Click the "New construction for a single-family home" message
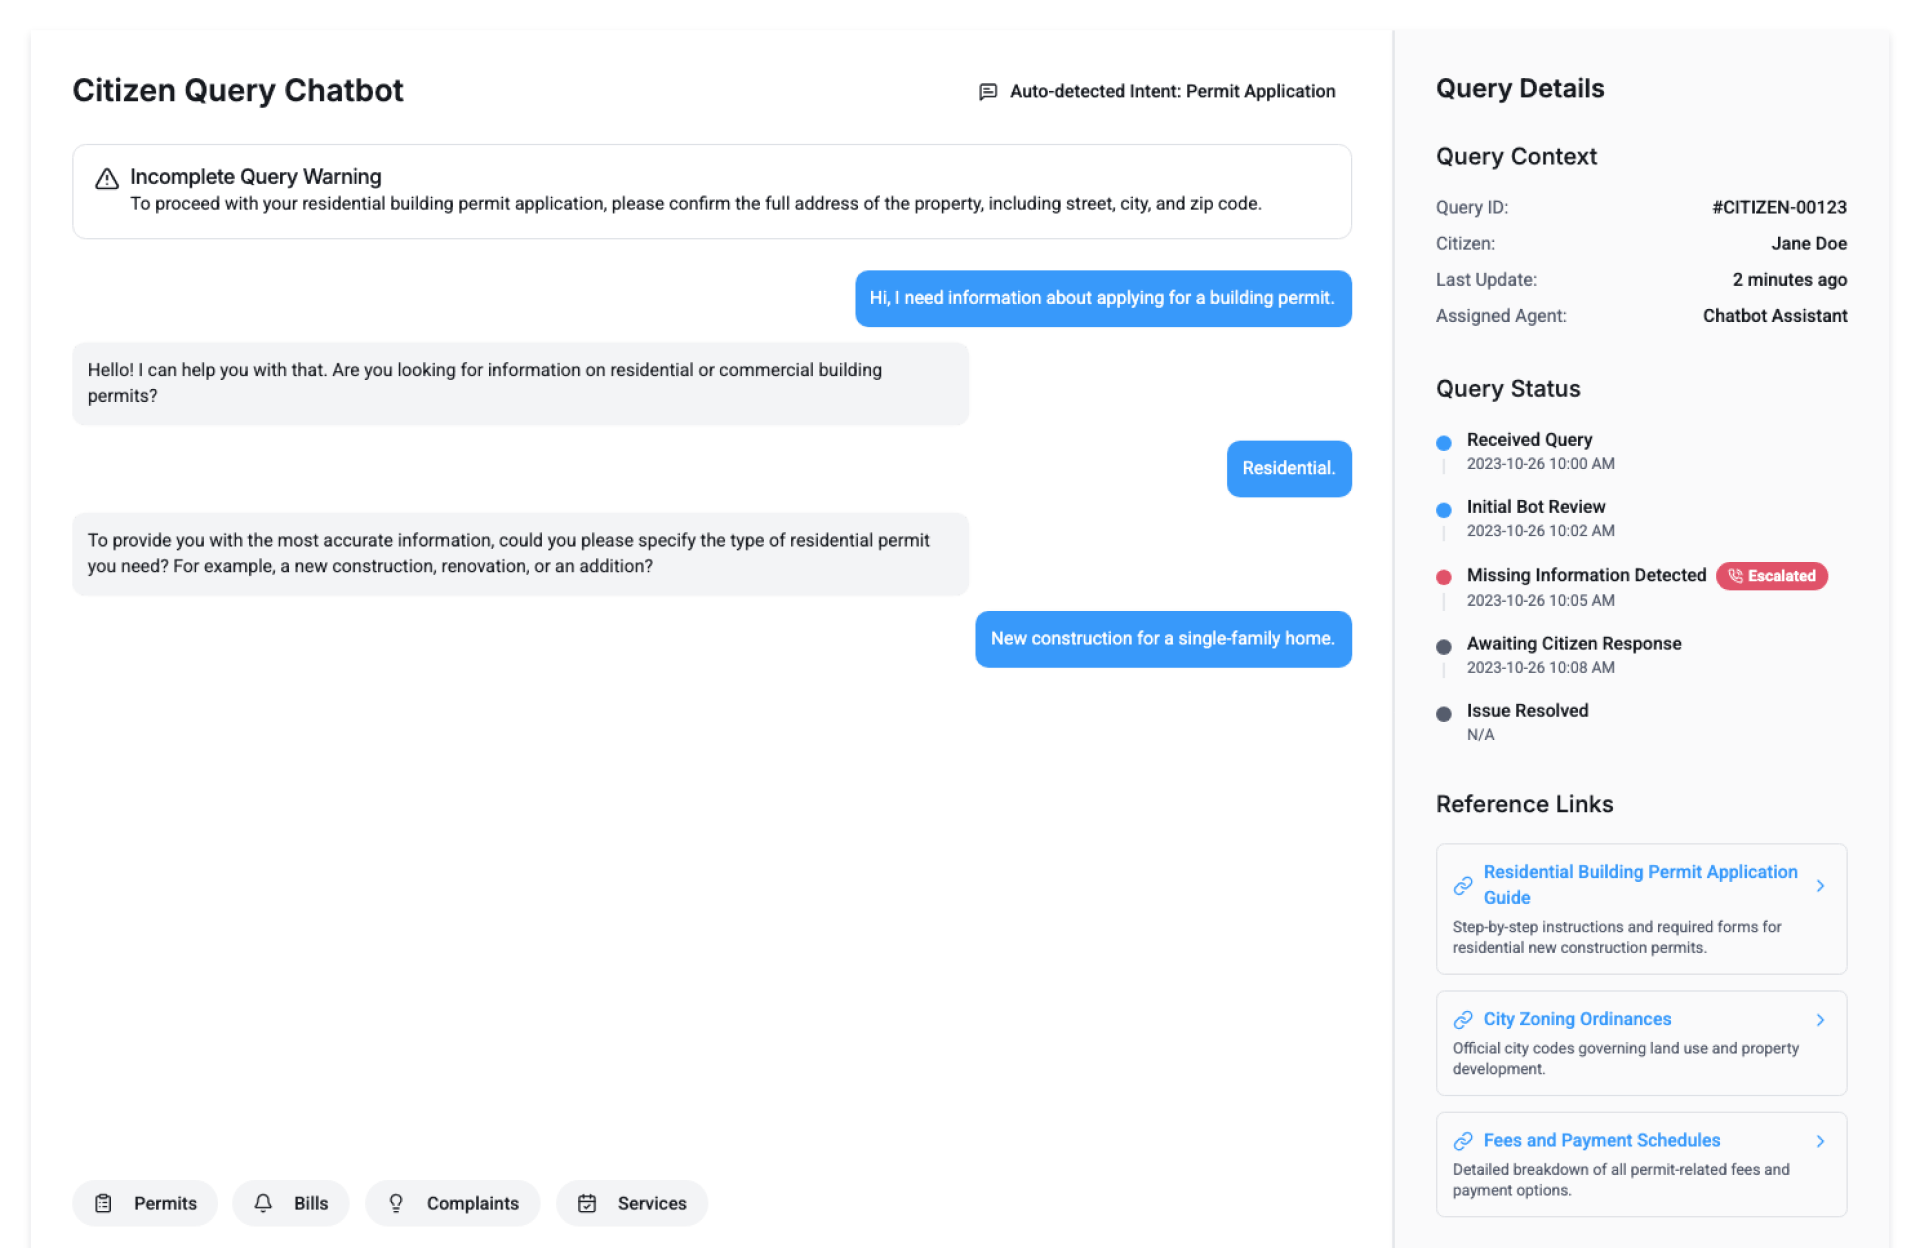 pos(1162,639)
